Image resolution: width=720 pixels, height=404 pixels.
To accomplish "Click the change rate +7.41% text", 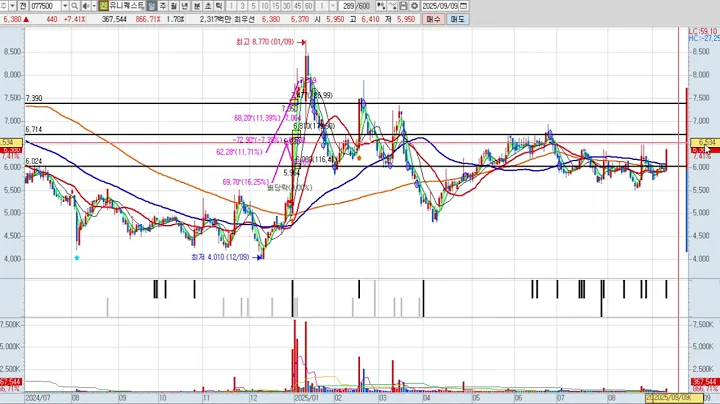I will 74,19.
